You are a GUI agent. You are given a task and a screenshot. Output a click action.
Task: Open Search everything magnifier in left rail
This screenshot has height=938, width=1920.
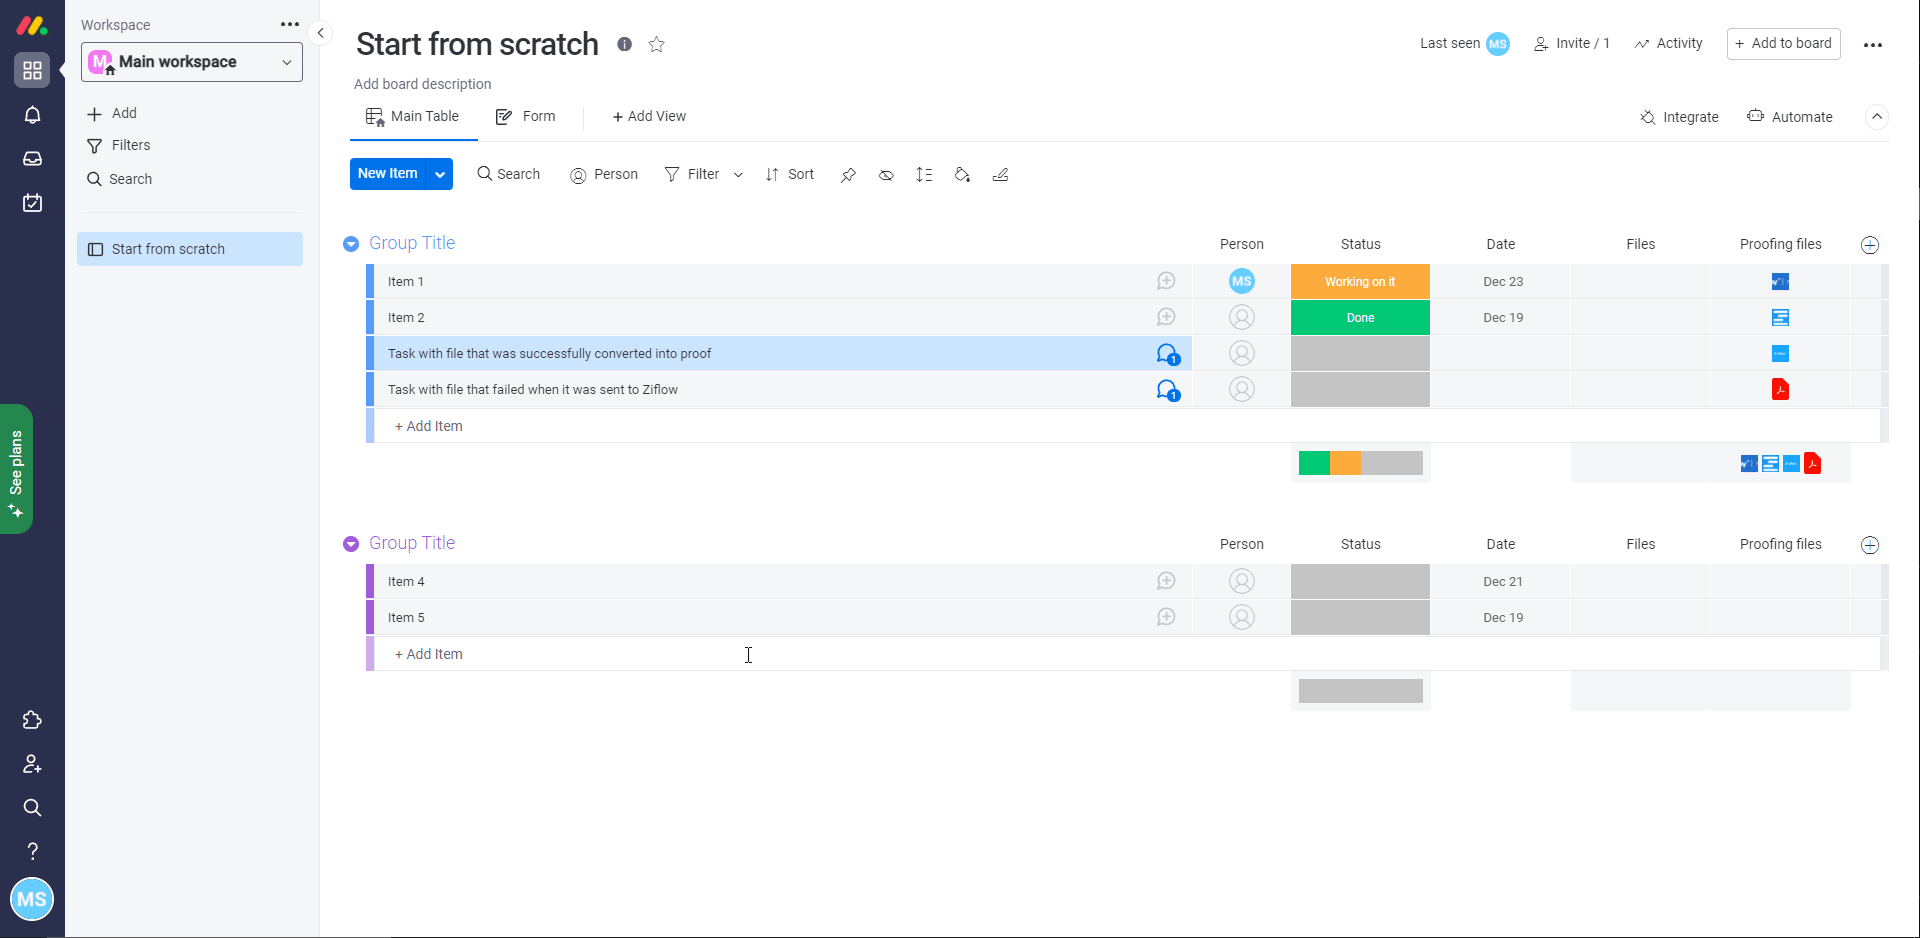pos(32,807)
